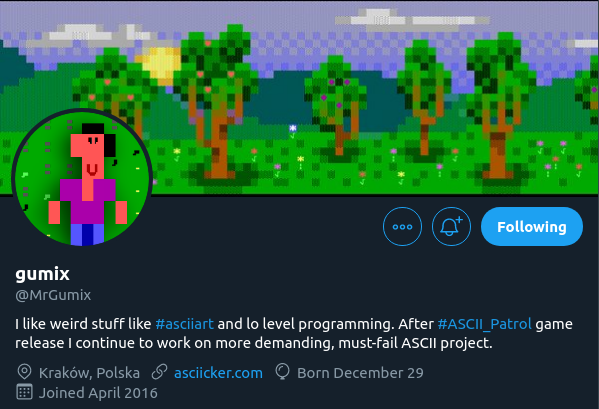Open the #ASCII_Patrol hashtag link
Image resolution: width=599 pixels, height=409 pixels.
point(484,324)
